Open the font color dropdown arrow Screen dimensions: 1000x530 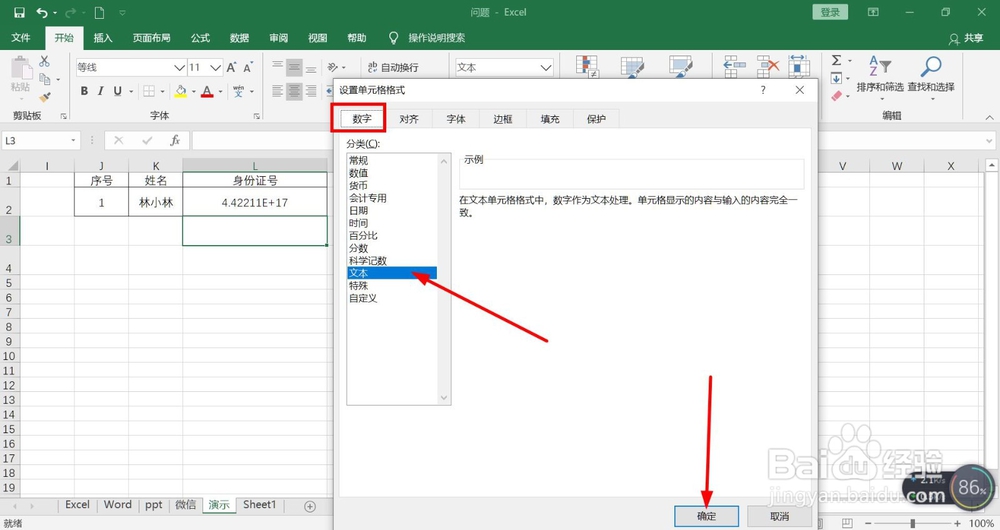[220, 91]
